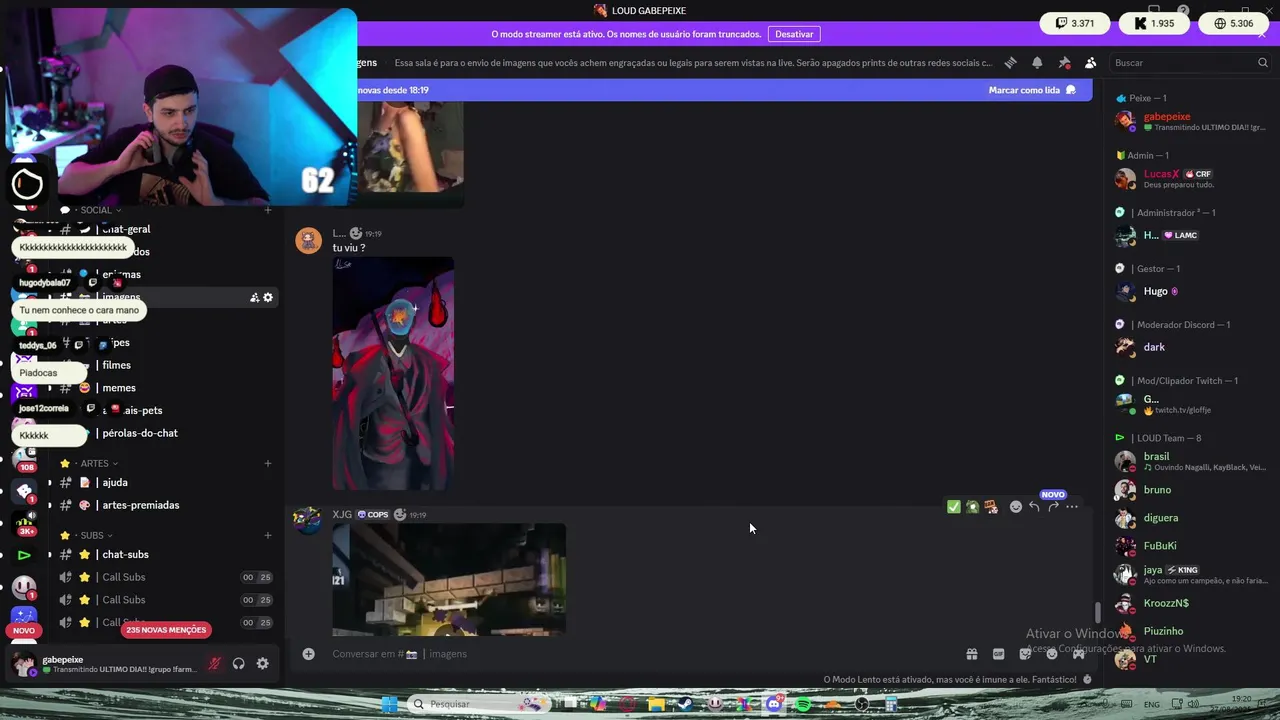
Task: Add reaction emoji on hovered message
Action: click(x=1016, y=507)
